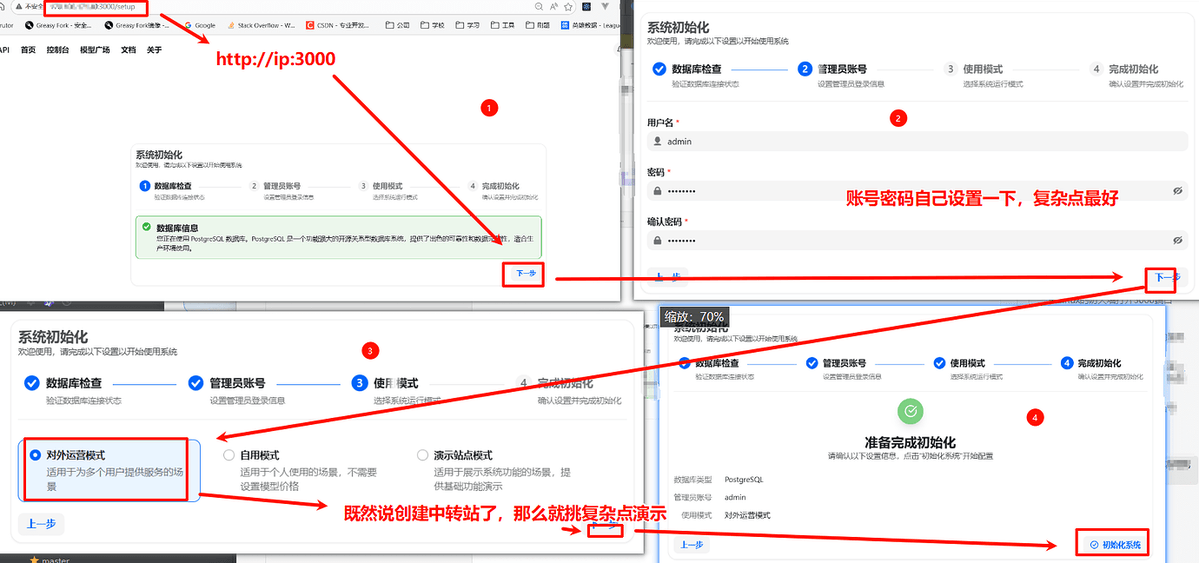
Task: Expand the 工具 bookmark folder
Action: [x=502, y=24]
